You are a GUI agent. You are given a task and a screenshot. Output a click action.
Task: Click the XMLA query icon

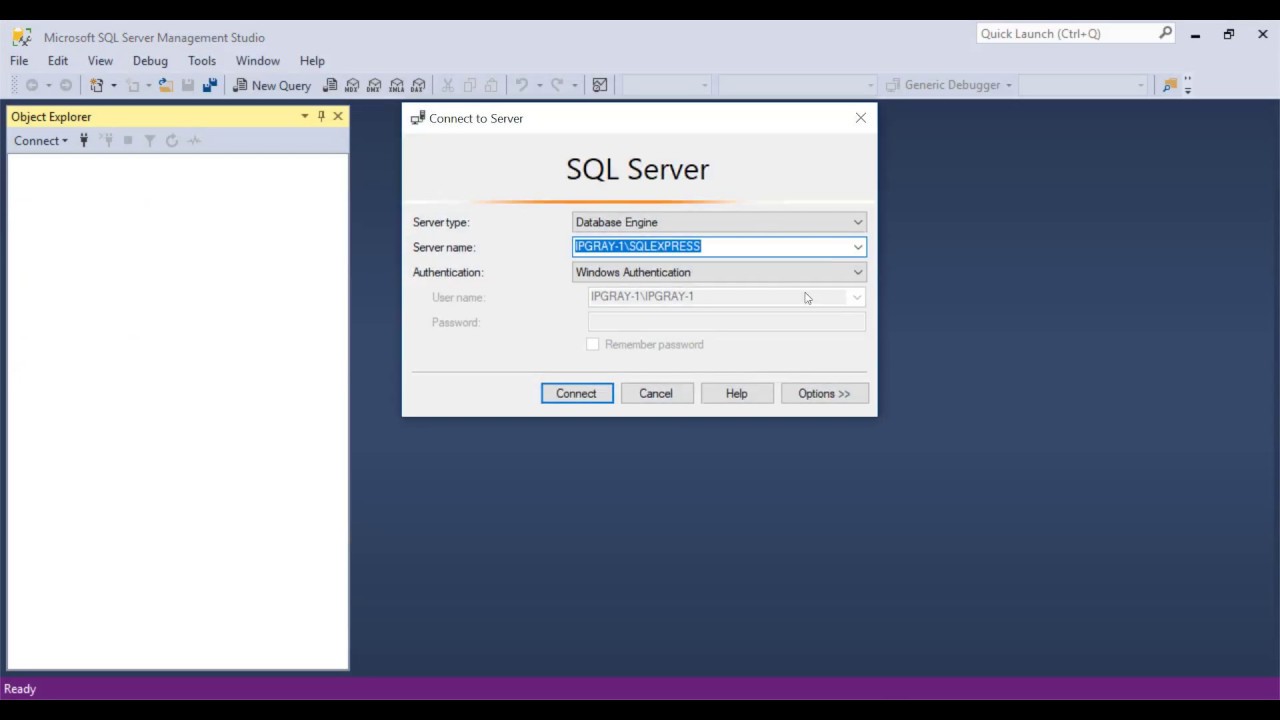396,85
